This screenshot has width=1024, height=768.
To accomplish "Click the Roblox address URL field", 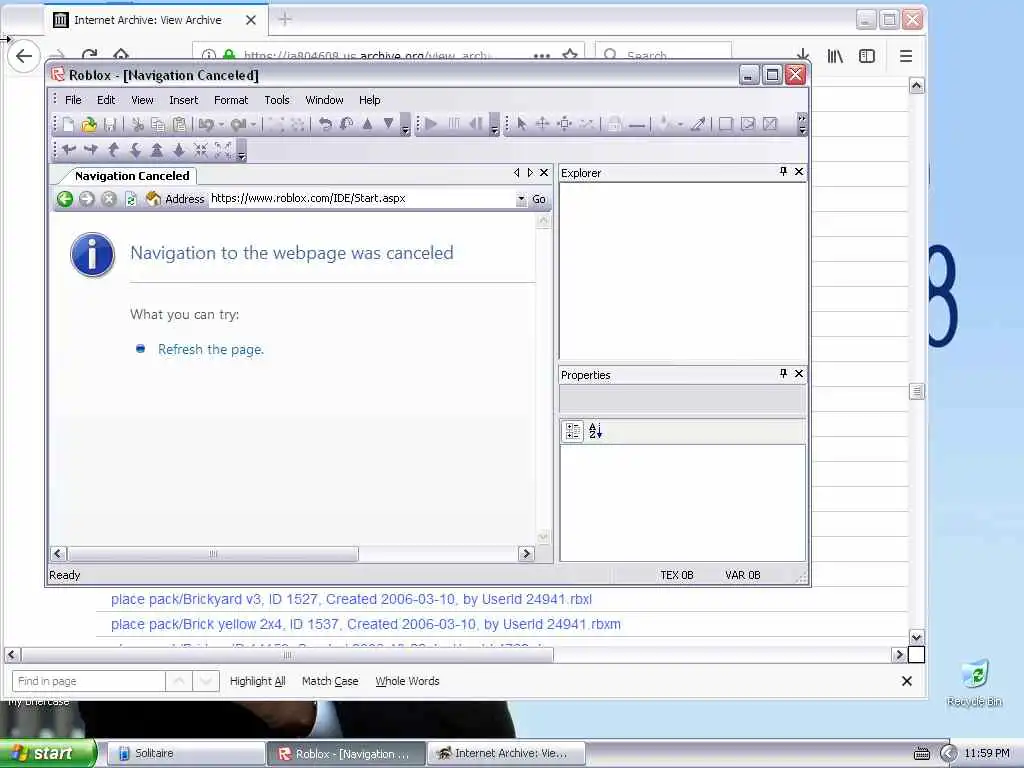I will pyautogui.click(x=362, y=199).
